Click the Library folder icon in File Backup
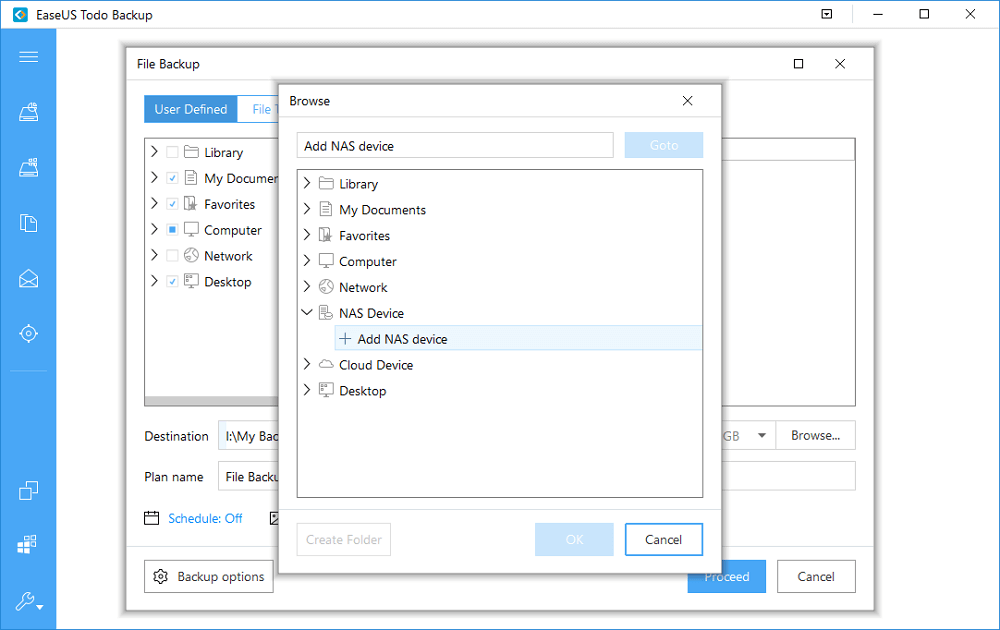 pos(191,152)
